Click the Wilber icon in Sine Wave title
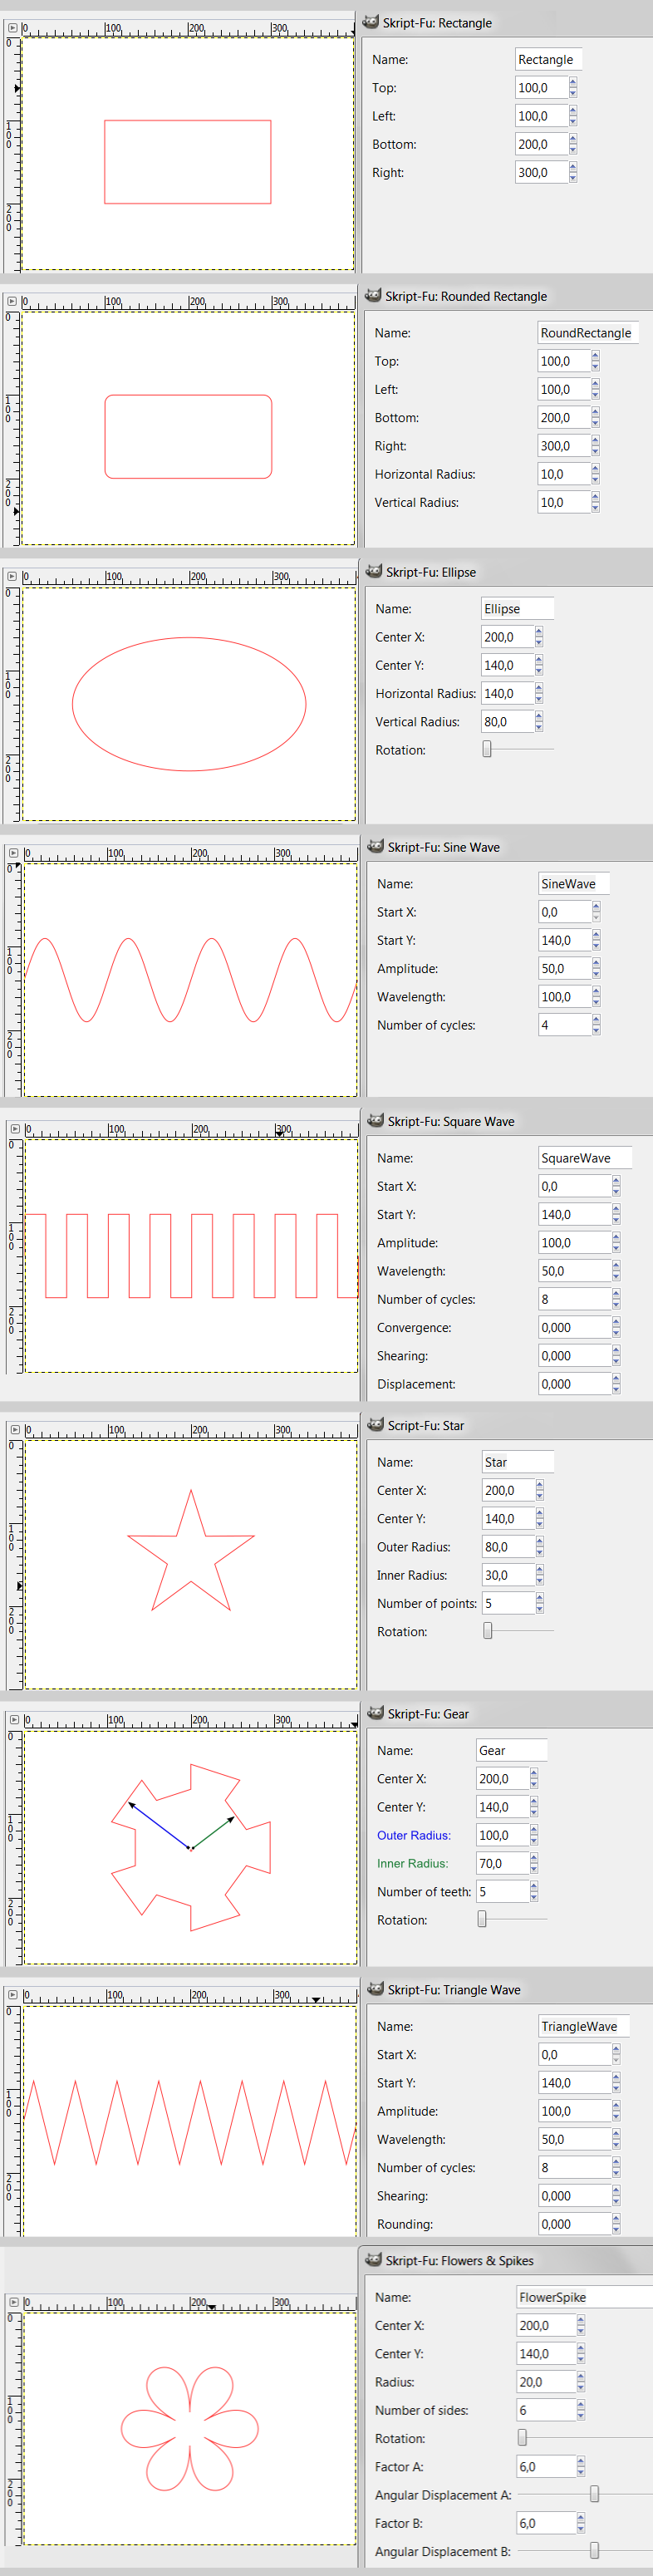This screenshot has height=2576, width=653. [375, 846]
